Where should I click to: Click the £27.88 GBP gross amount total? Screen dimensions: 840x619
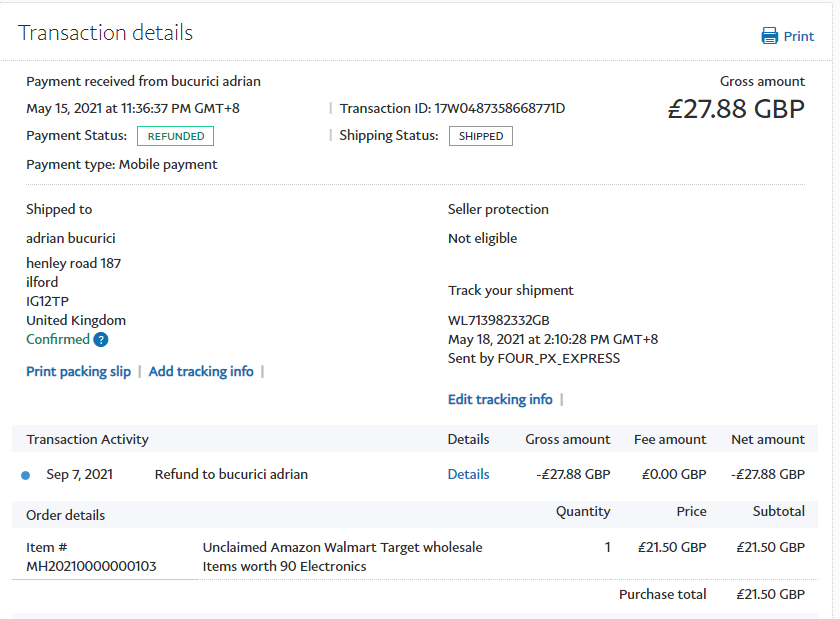(x=736, y=108)
